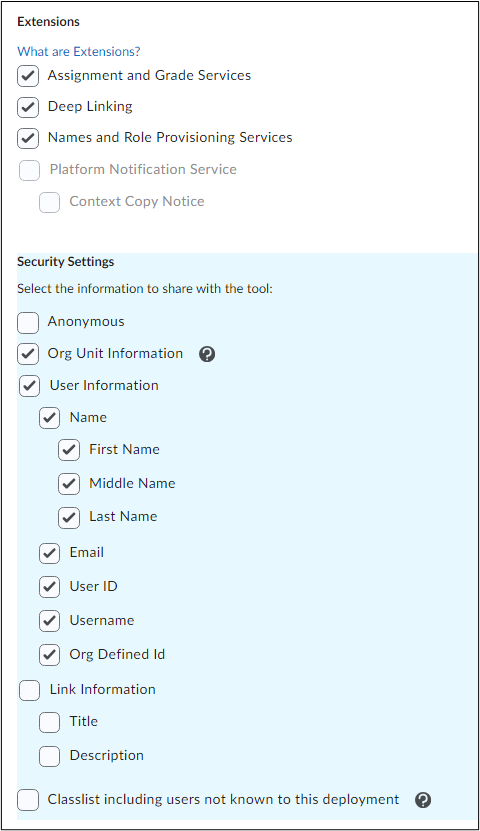
Task: Enable the Link Information checkbox
Action: (30, 690)
